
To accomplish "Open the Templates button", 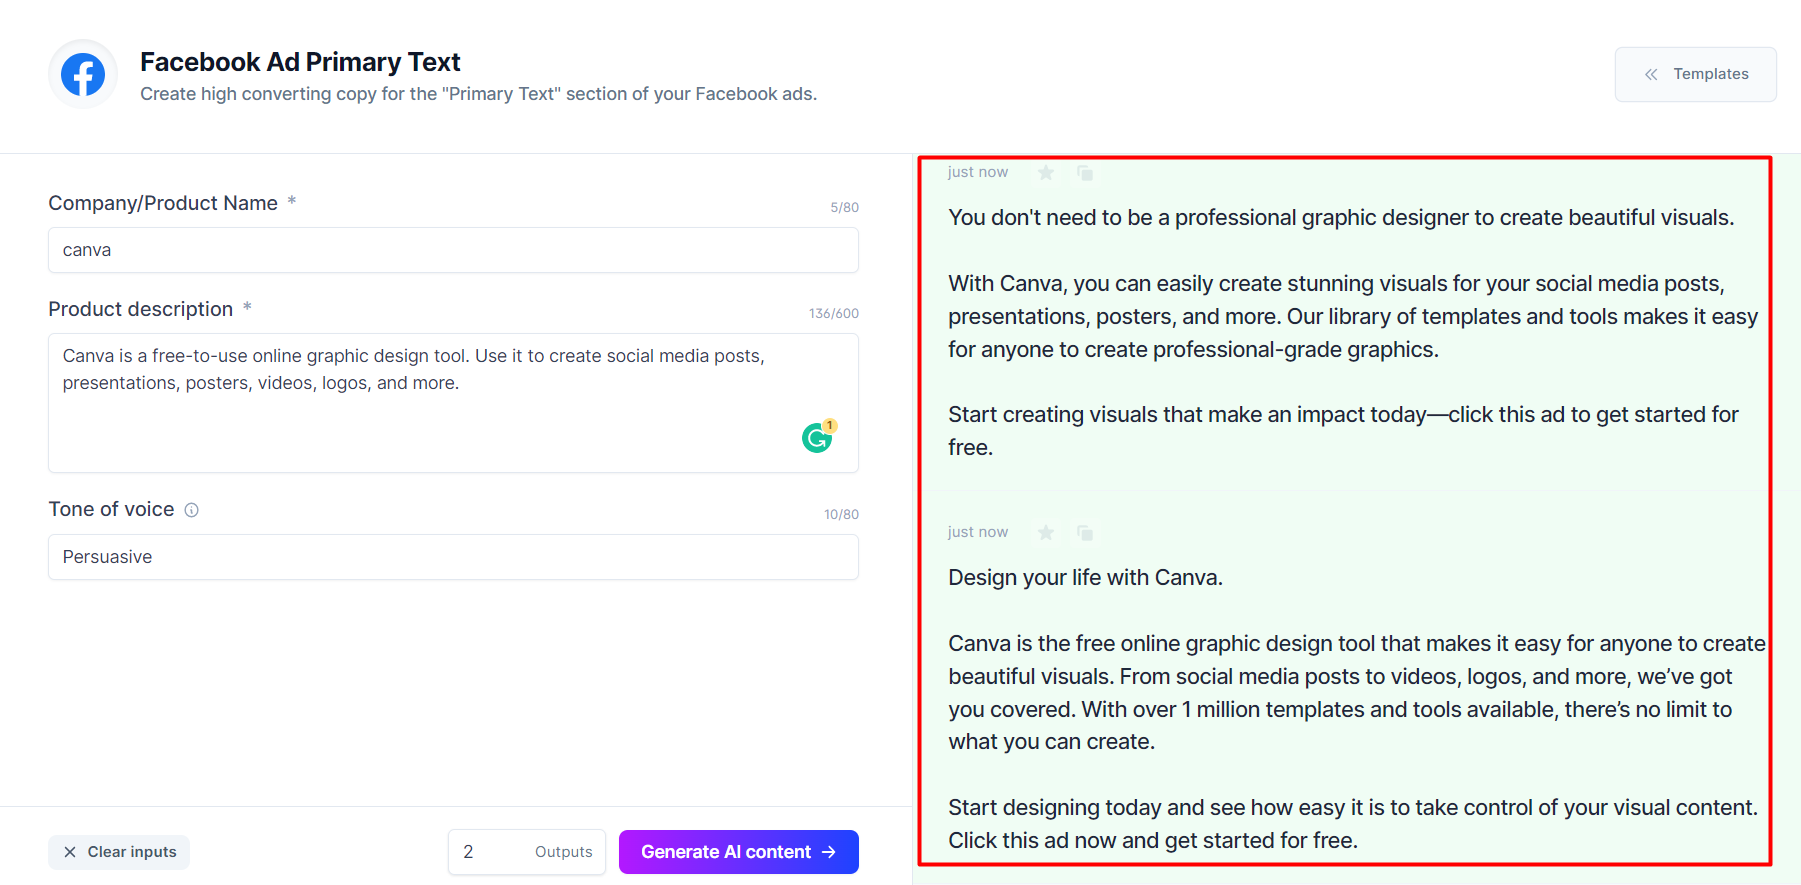I will 1695,74.
